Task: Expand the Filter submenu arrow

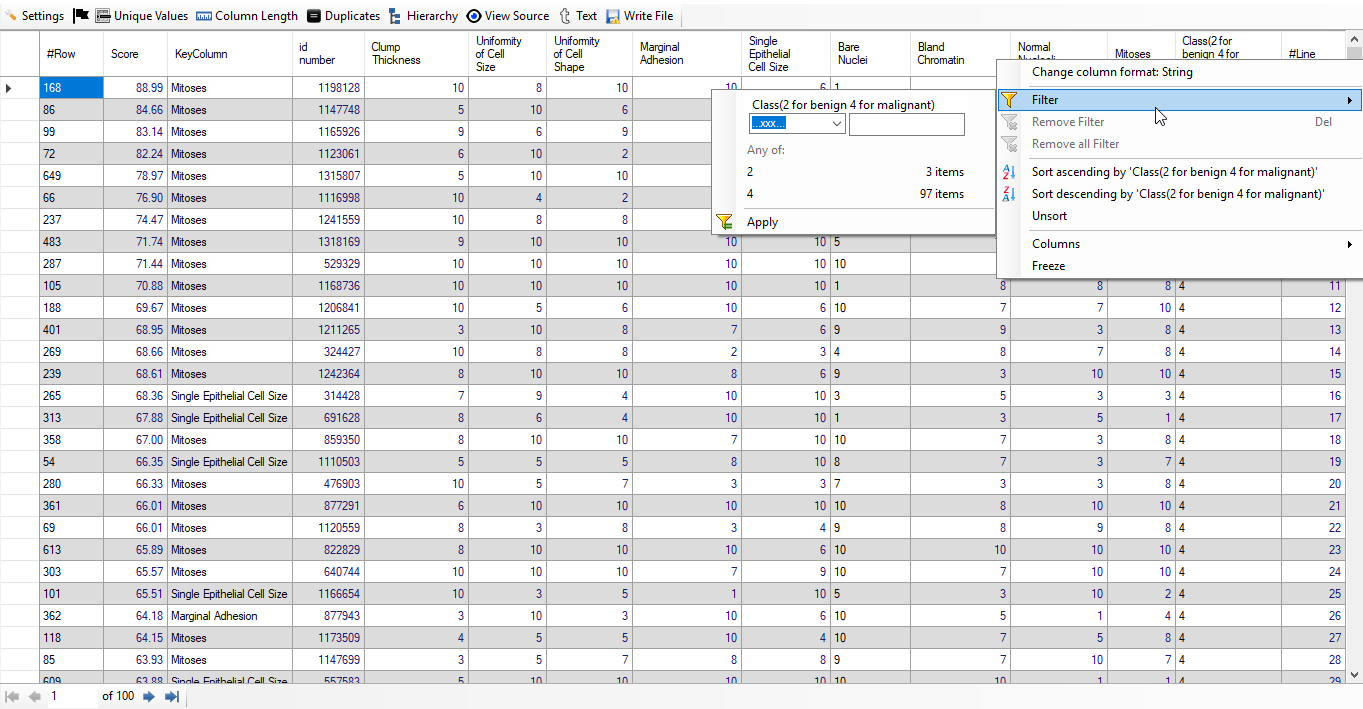Action: tap(1349, 100)
